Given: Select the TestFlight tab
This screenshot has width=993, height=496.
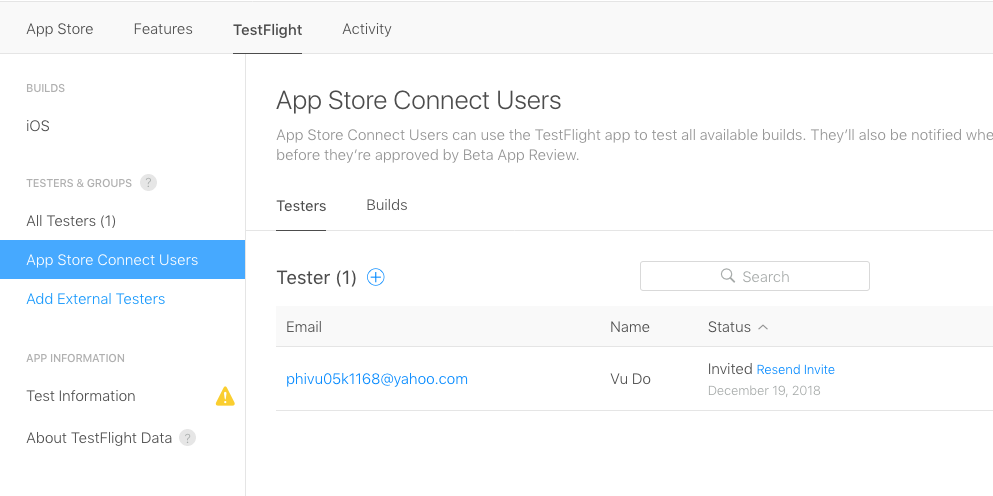Looking at the screenshot, I should [x=267, y=30].
